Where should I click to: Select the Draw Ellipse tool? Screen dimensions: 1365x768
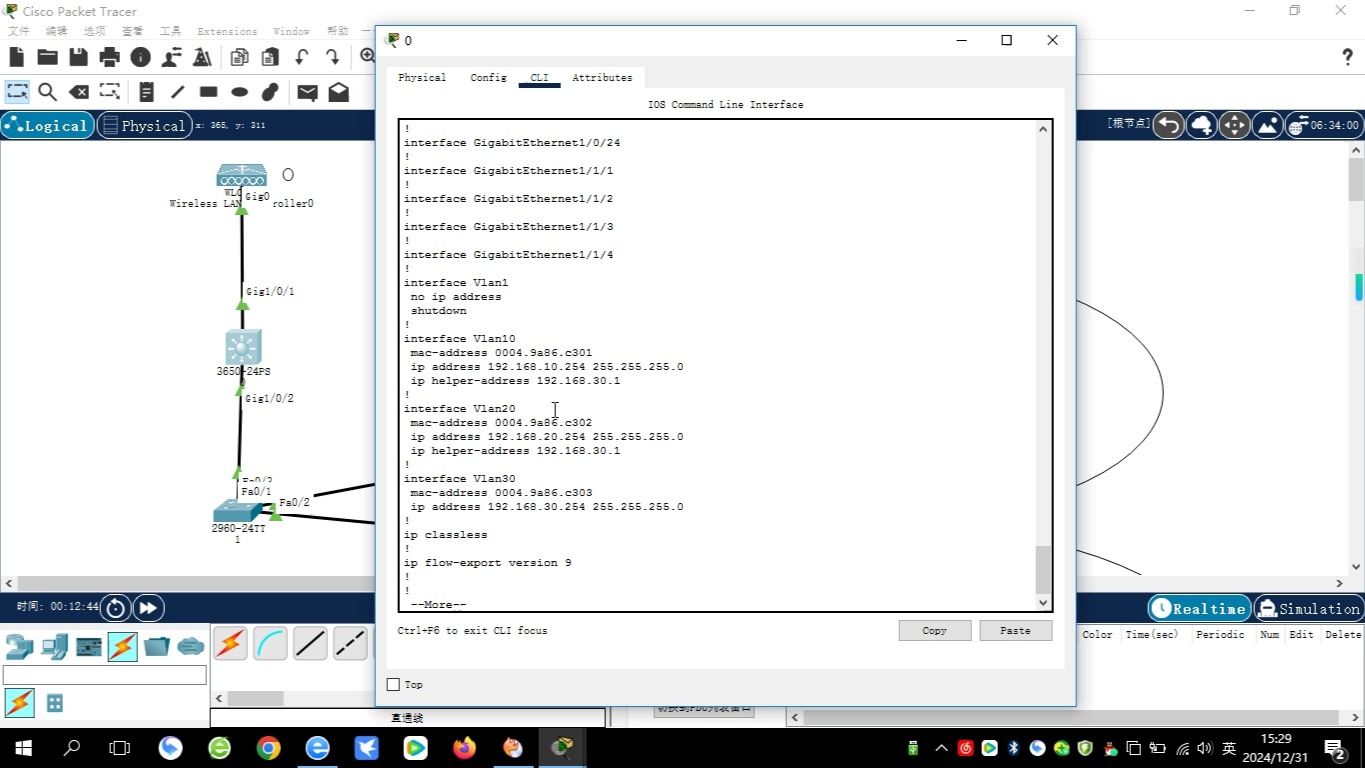[x=239, y=92]
